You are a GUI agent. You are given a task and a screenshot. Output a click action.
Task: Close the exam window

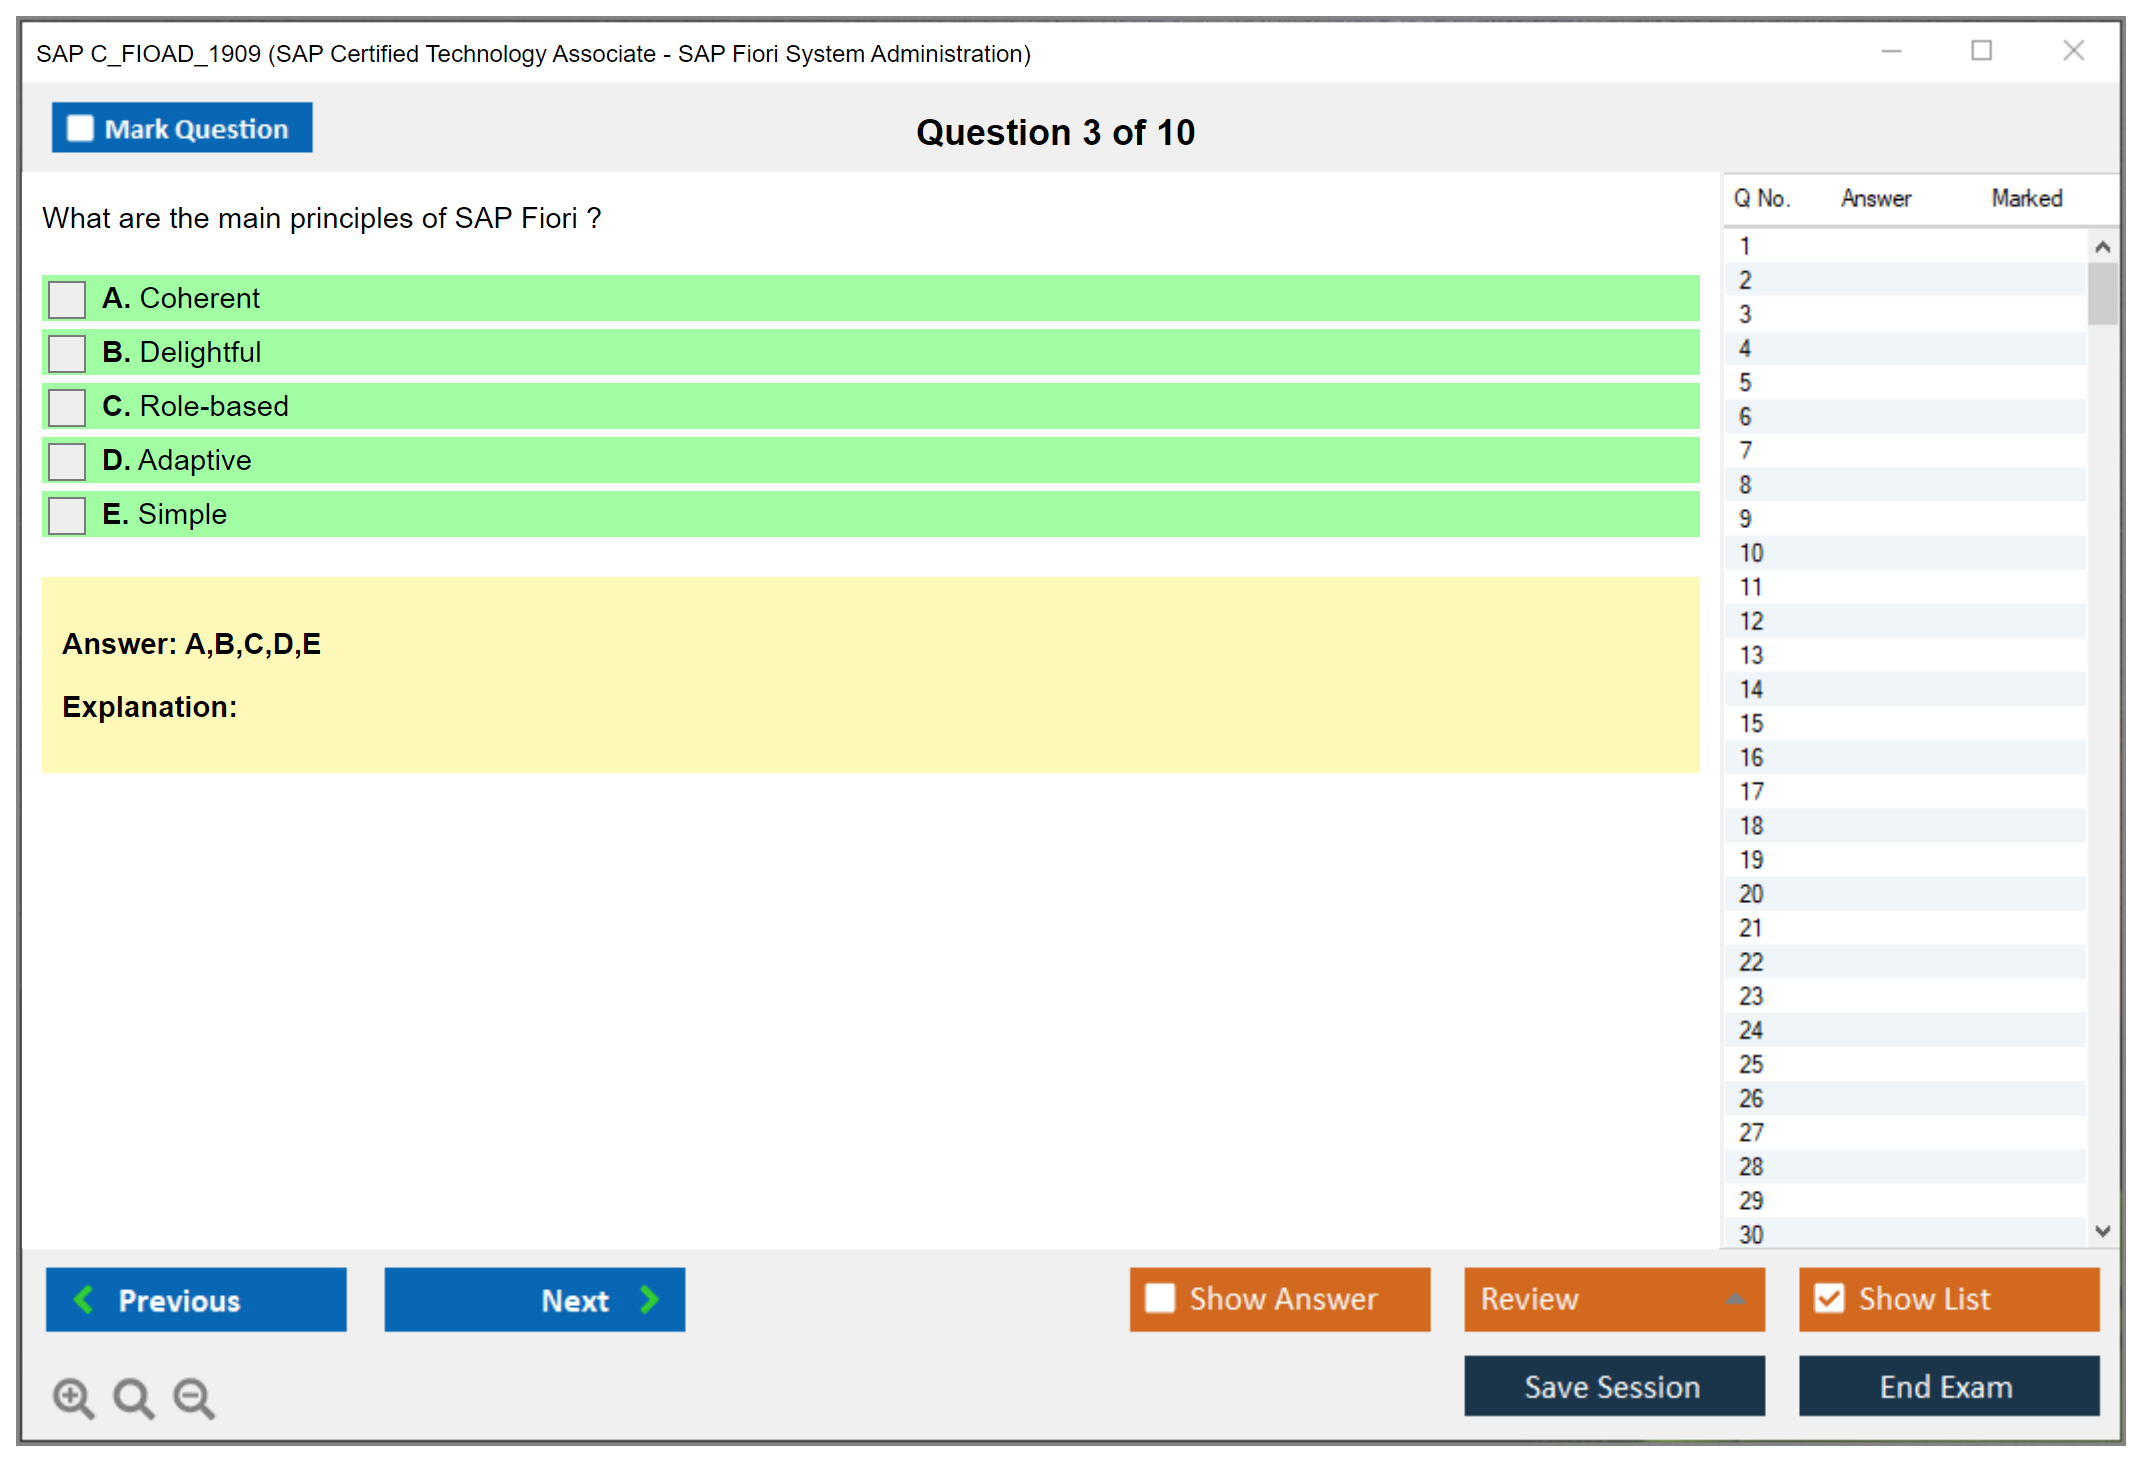tap(2073, 51)
